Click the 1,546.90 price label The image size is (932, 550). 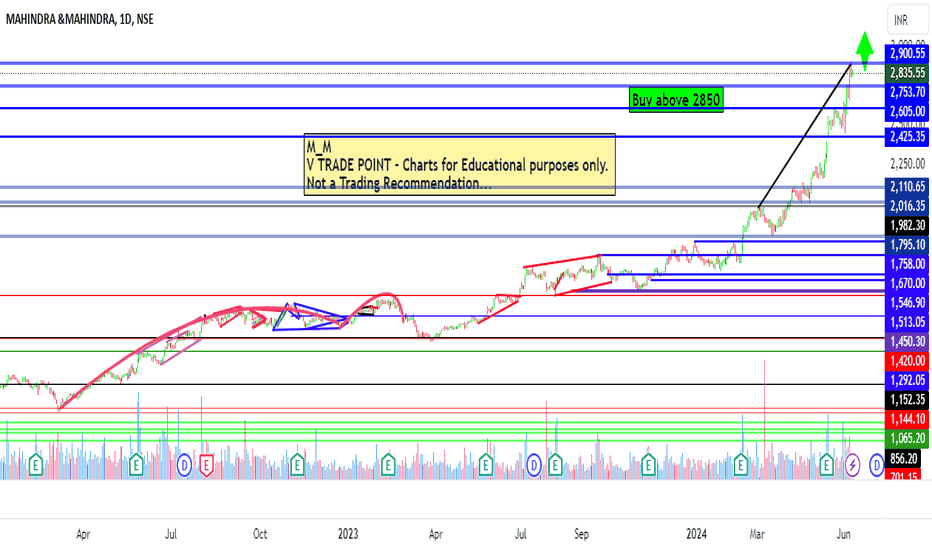coord(907,303)
